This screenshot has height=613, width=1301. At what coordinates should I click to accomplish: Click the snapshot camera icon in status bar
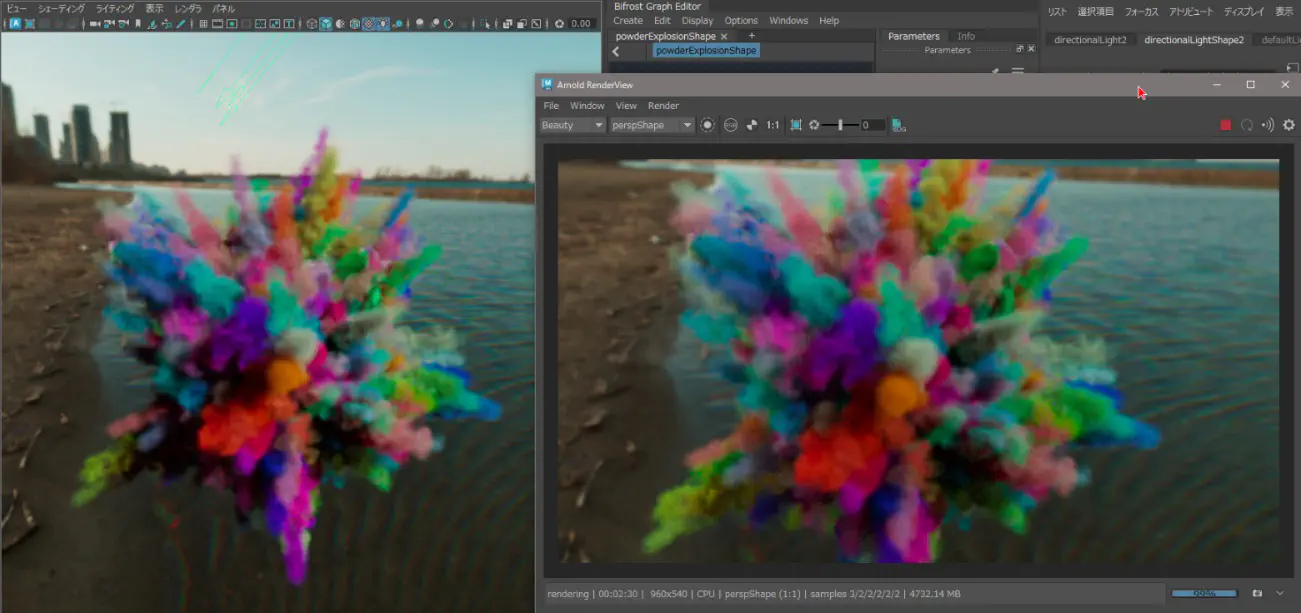tap(1258, 593)
